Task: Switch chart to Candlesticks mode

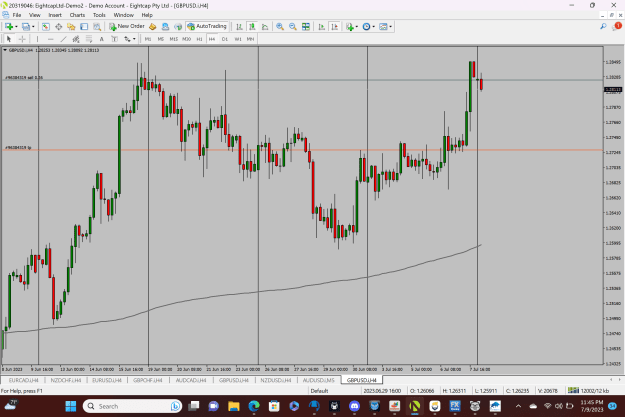Action: [252, 27]
